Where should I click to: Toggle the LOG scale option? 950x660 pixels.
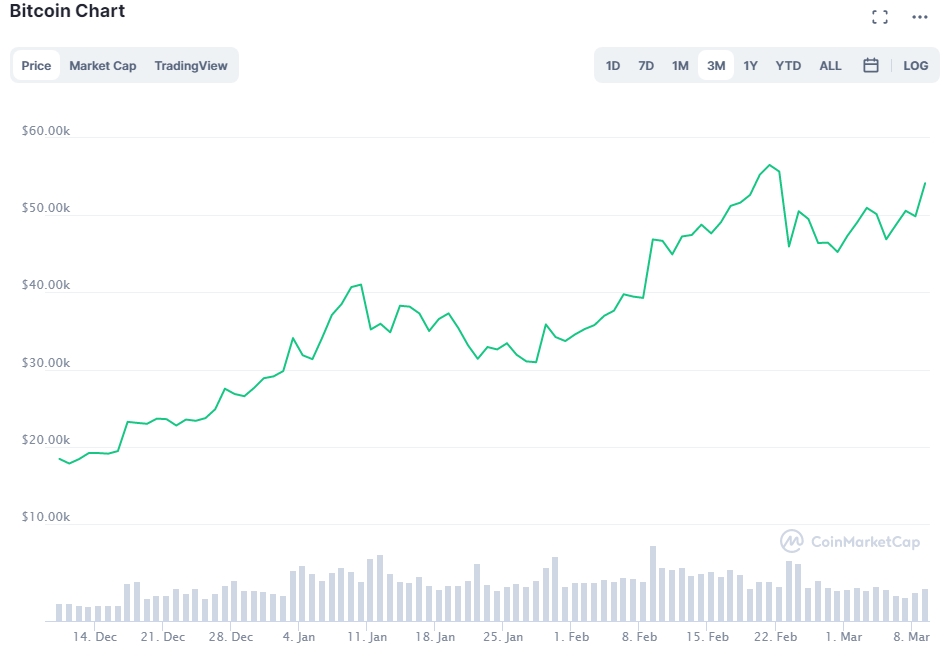(x=915, y=66)
